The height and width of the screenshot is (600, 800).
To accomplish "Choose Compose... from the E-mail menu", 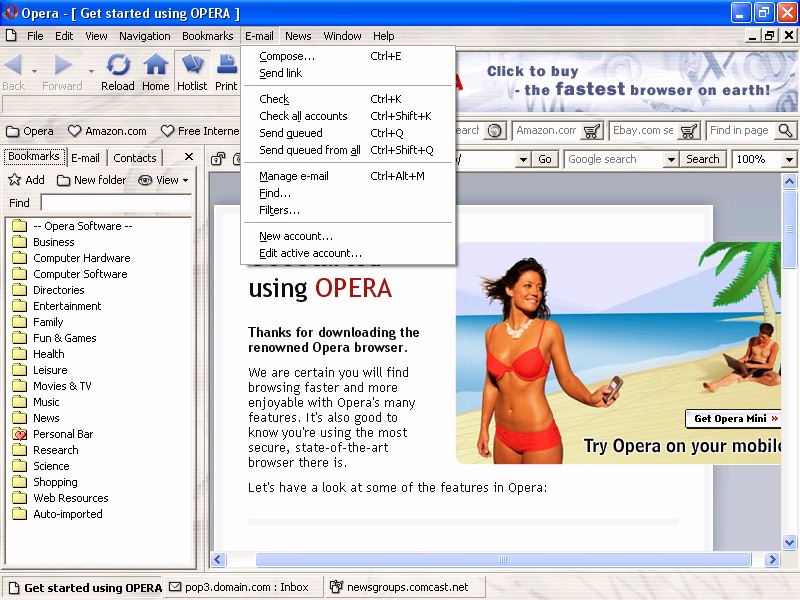I will click(286, 56).
